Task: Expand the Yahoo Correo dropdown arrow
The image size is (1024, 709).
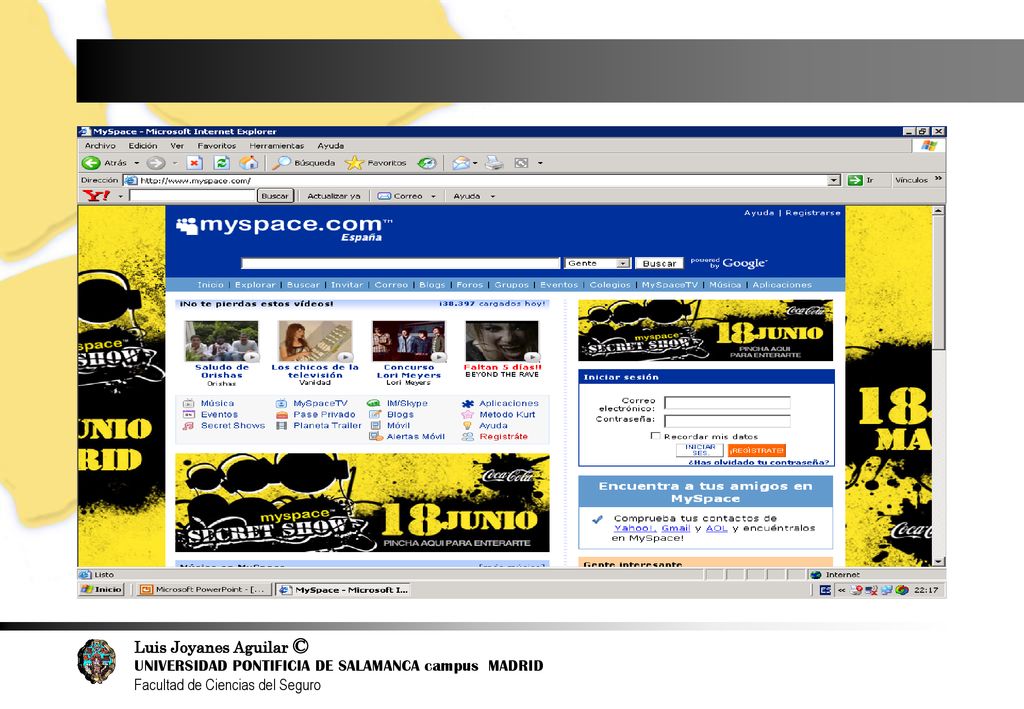Action: point(433,196)
